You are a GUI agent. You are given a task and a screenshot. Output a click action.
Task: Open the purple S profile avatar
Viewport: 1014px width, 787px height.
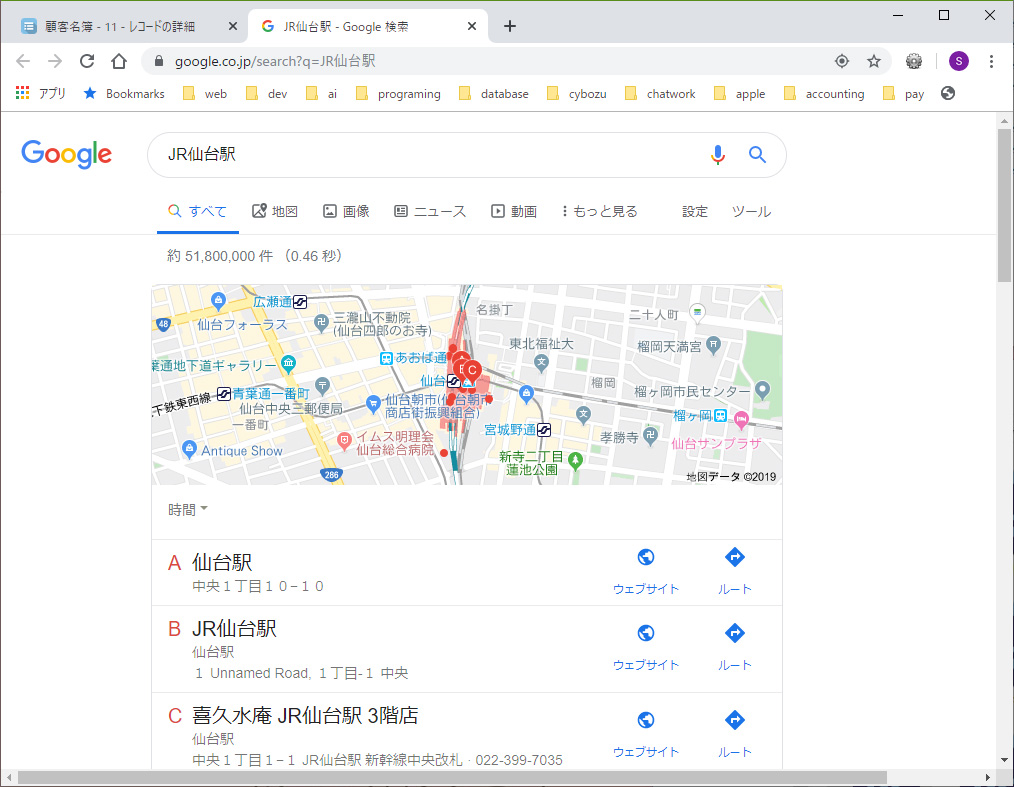point(958,61)
